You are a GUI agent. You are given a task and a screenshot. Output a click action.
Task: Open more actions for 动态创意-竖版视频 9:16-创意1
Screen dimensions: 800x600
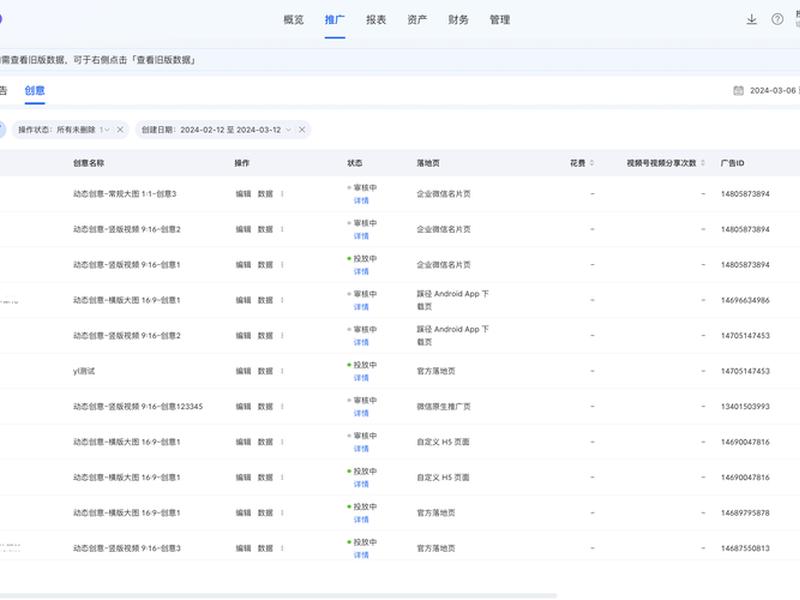pyautogui.click(x=282, y=265)
